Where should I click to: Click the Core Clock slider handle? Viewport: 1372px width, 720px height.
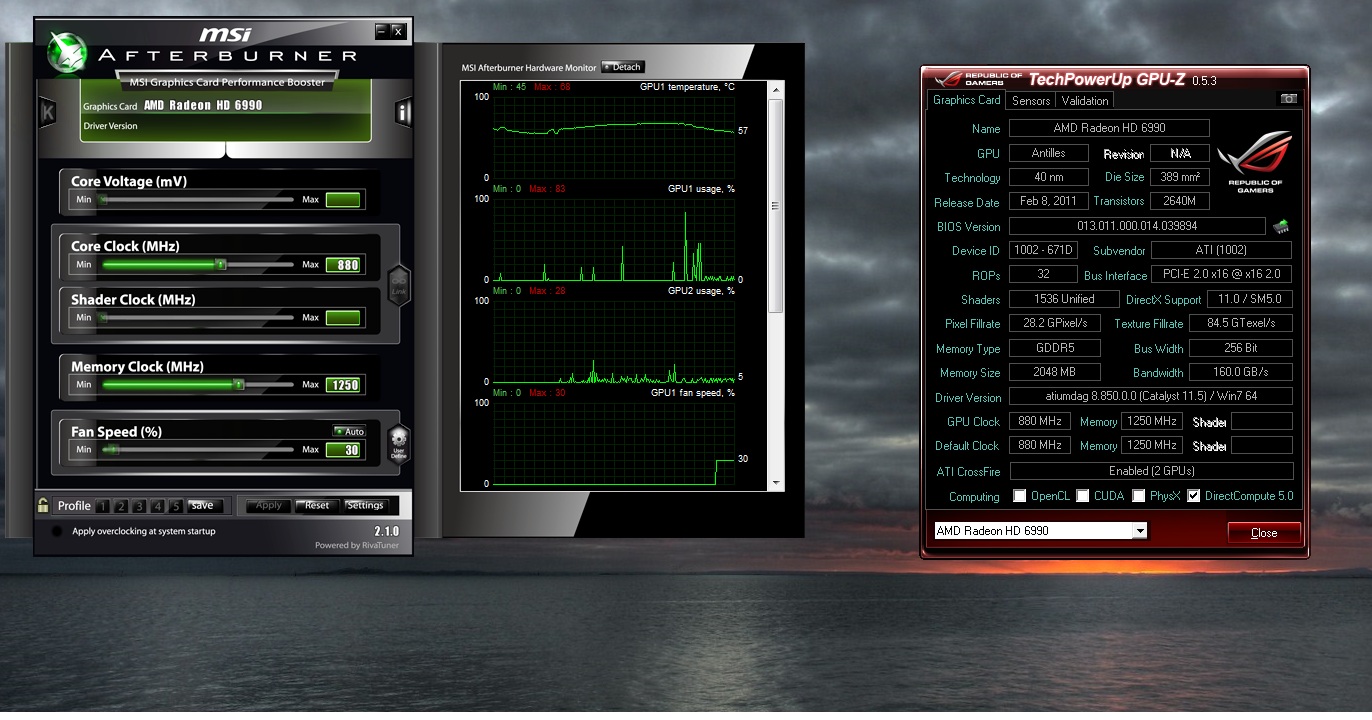pos(221,264)
